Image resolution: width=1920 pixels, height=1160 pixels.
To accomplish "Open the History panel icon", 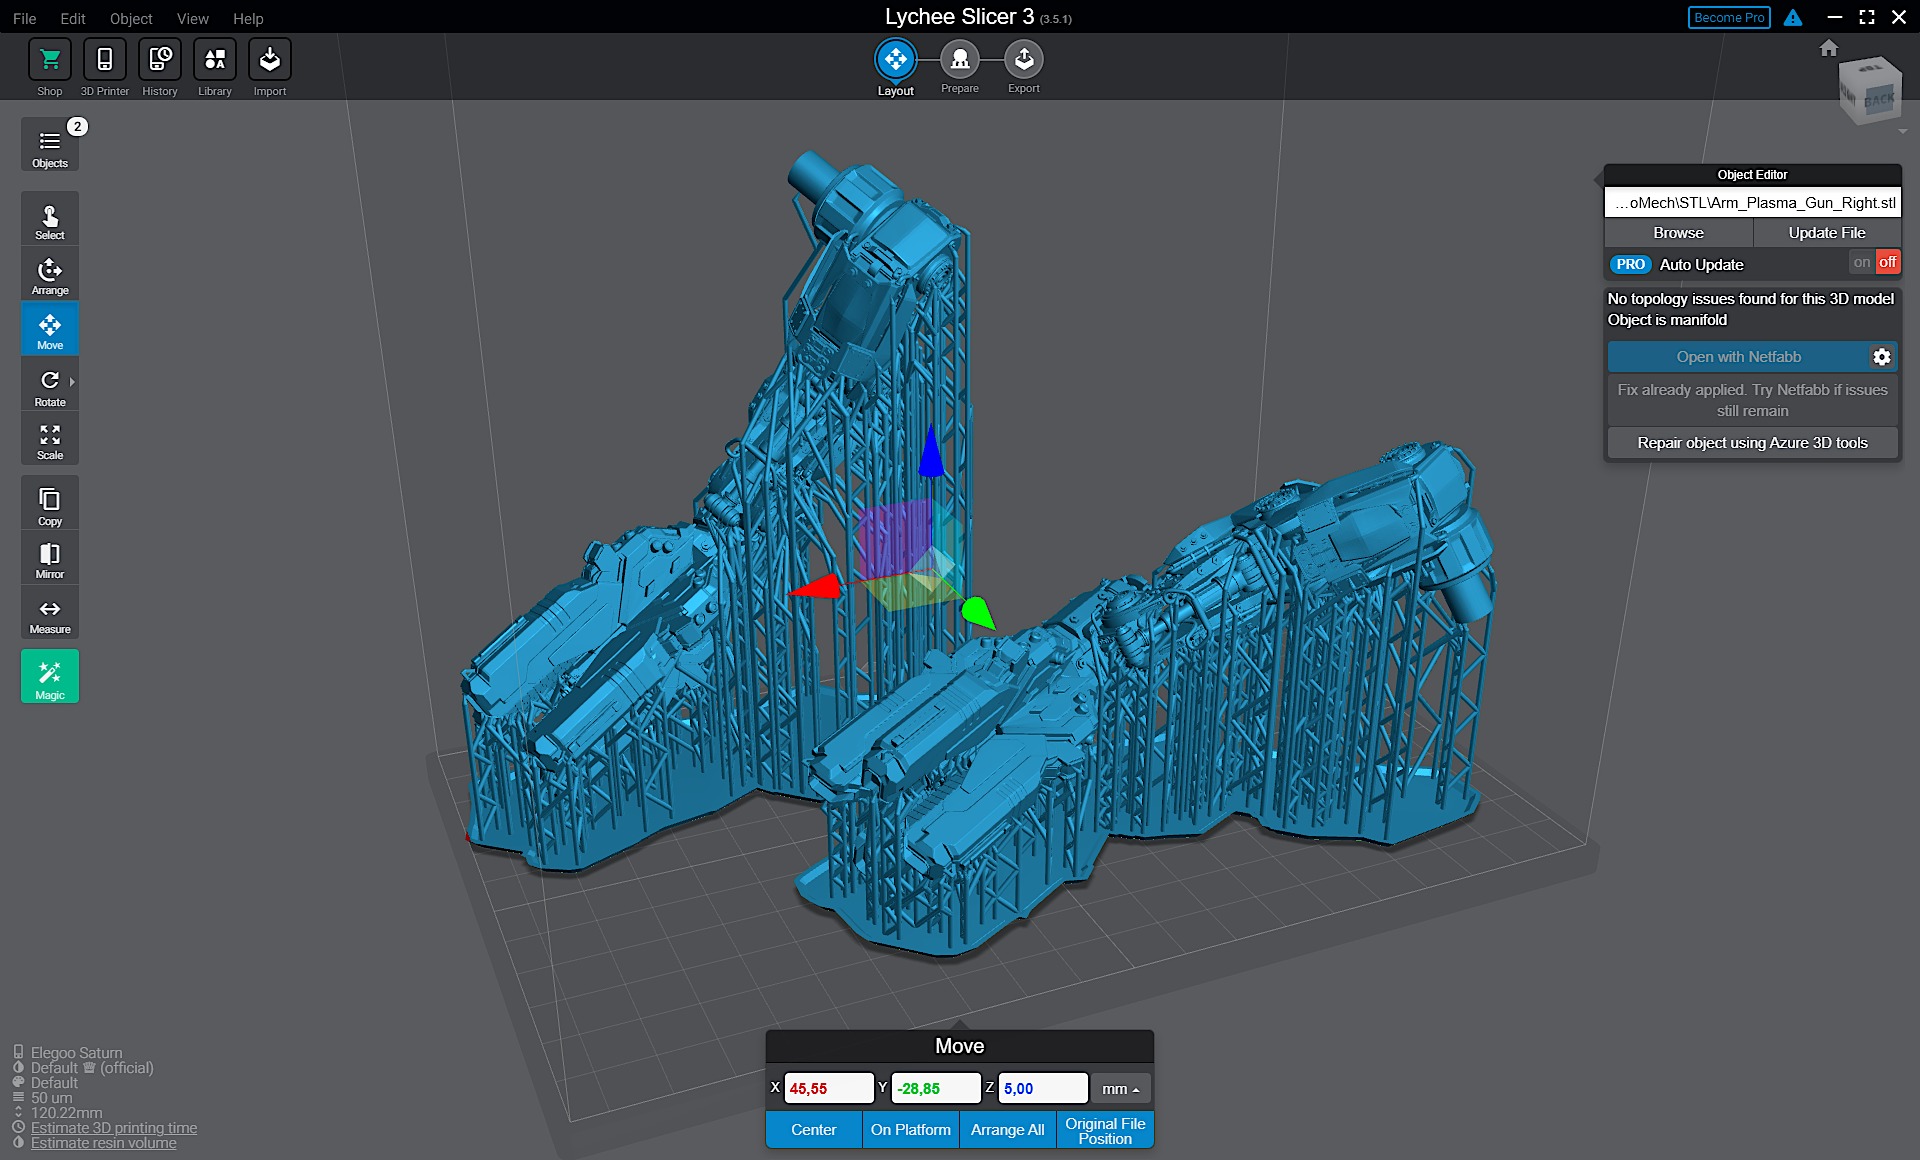I will tap(160, 60).
